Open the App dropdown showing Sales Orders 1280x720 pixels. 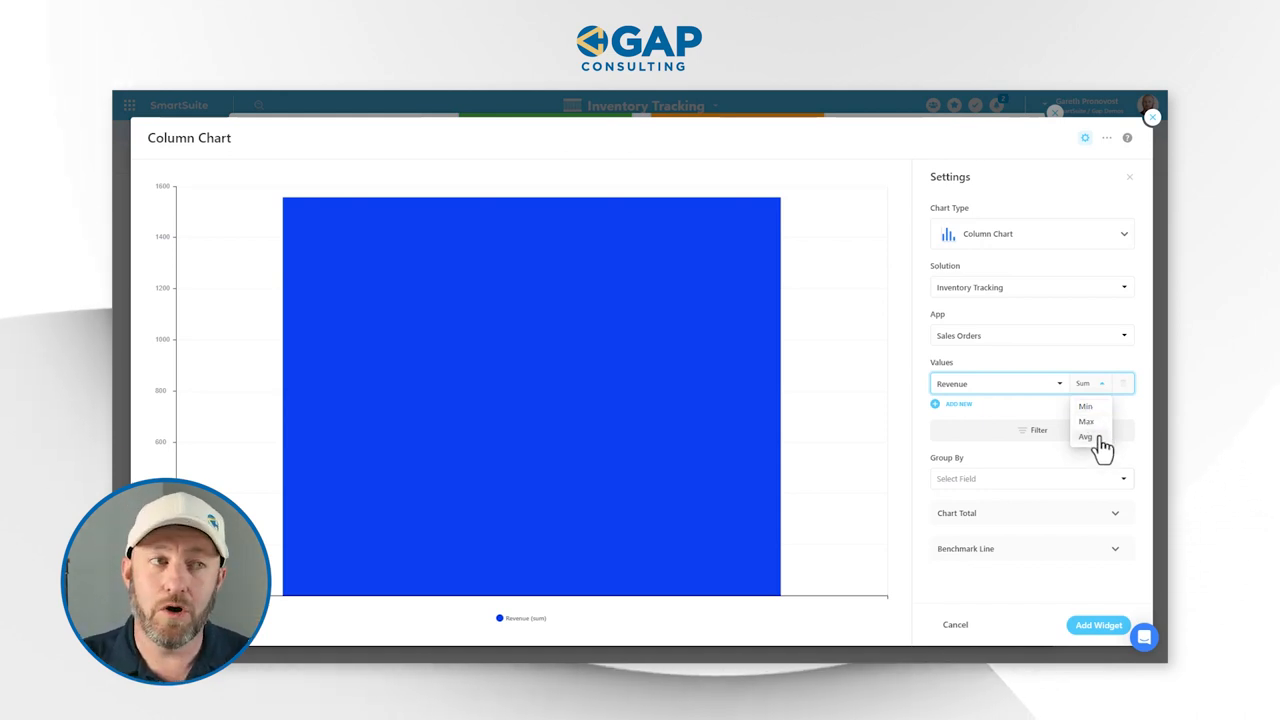[1032, 335]
